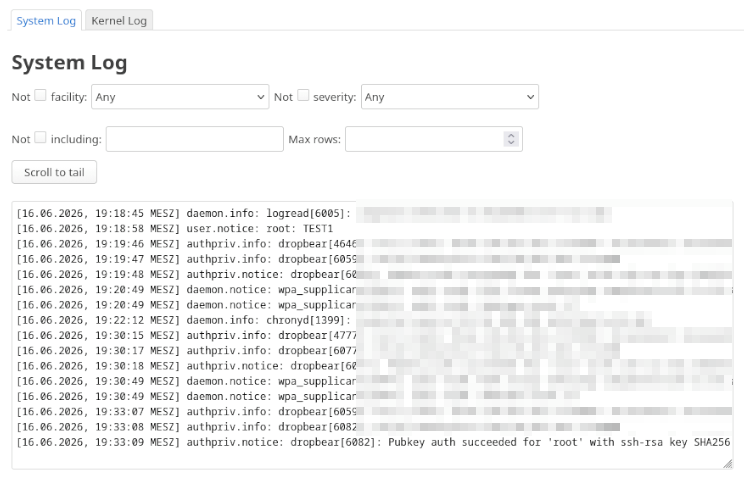This screenshot has width=744, height=478.
Task: Click the Max rows spinner arrows
Action: tap(511, 139)
